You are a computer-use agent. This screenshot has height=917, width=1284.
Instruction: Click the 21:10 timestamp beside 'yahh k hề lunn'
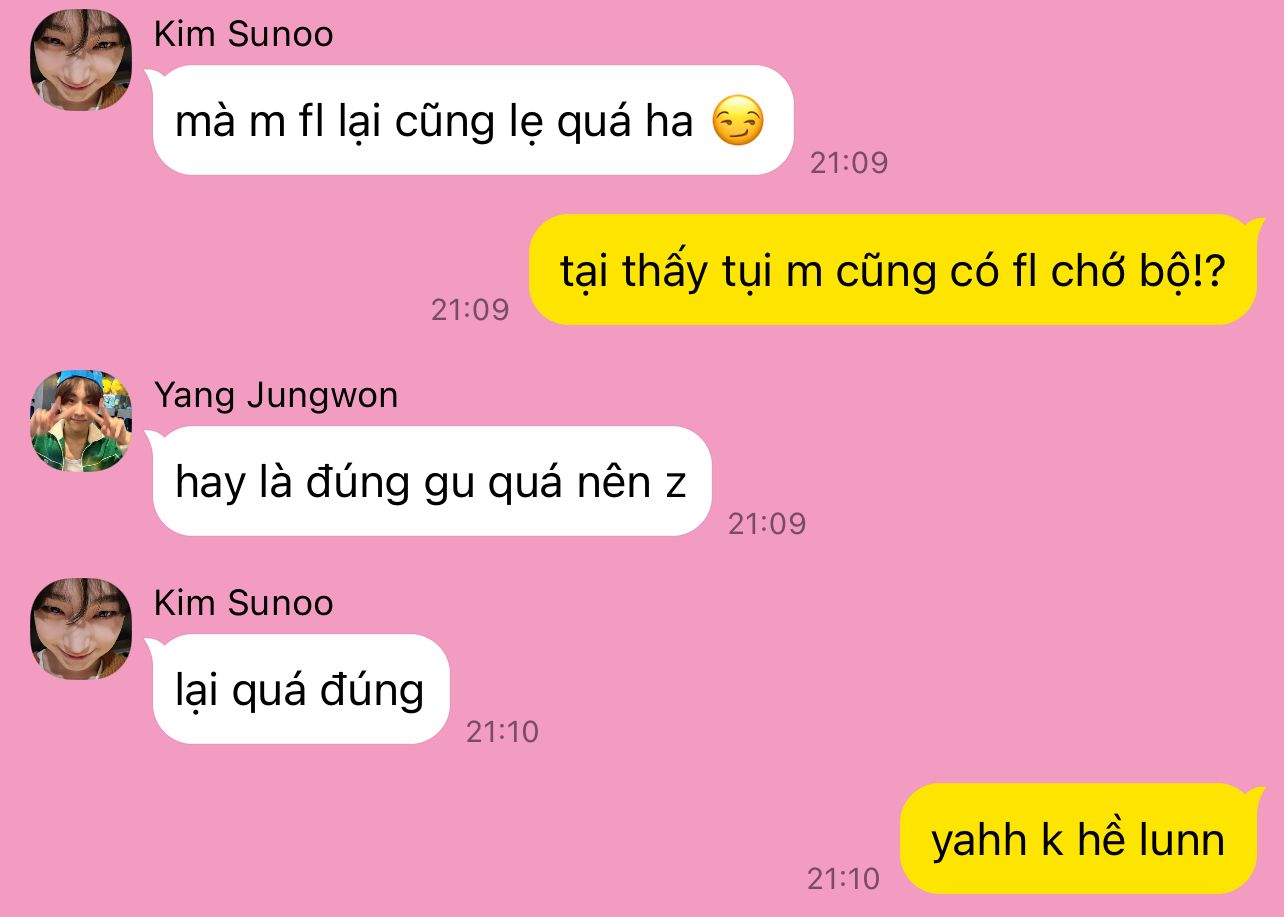point(844,879)
